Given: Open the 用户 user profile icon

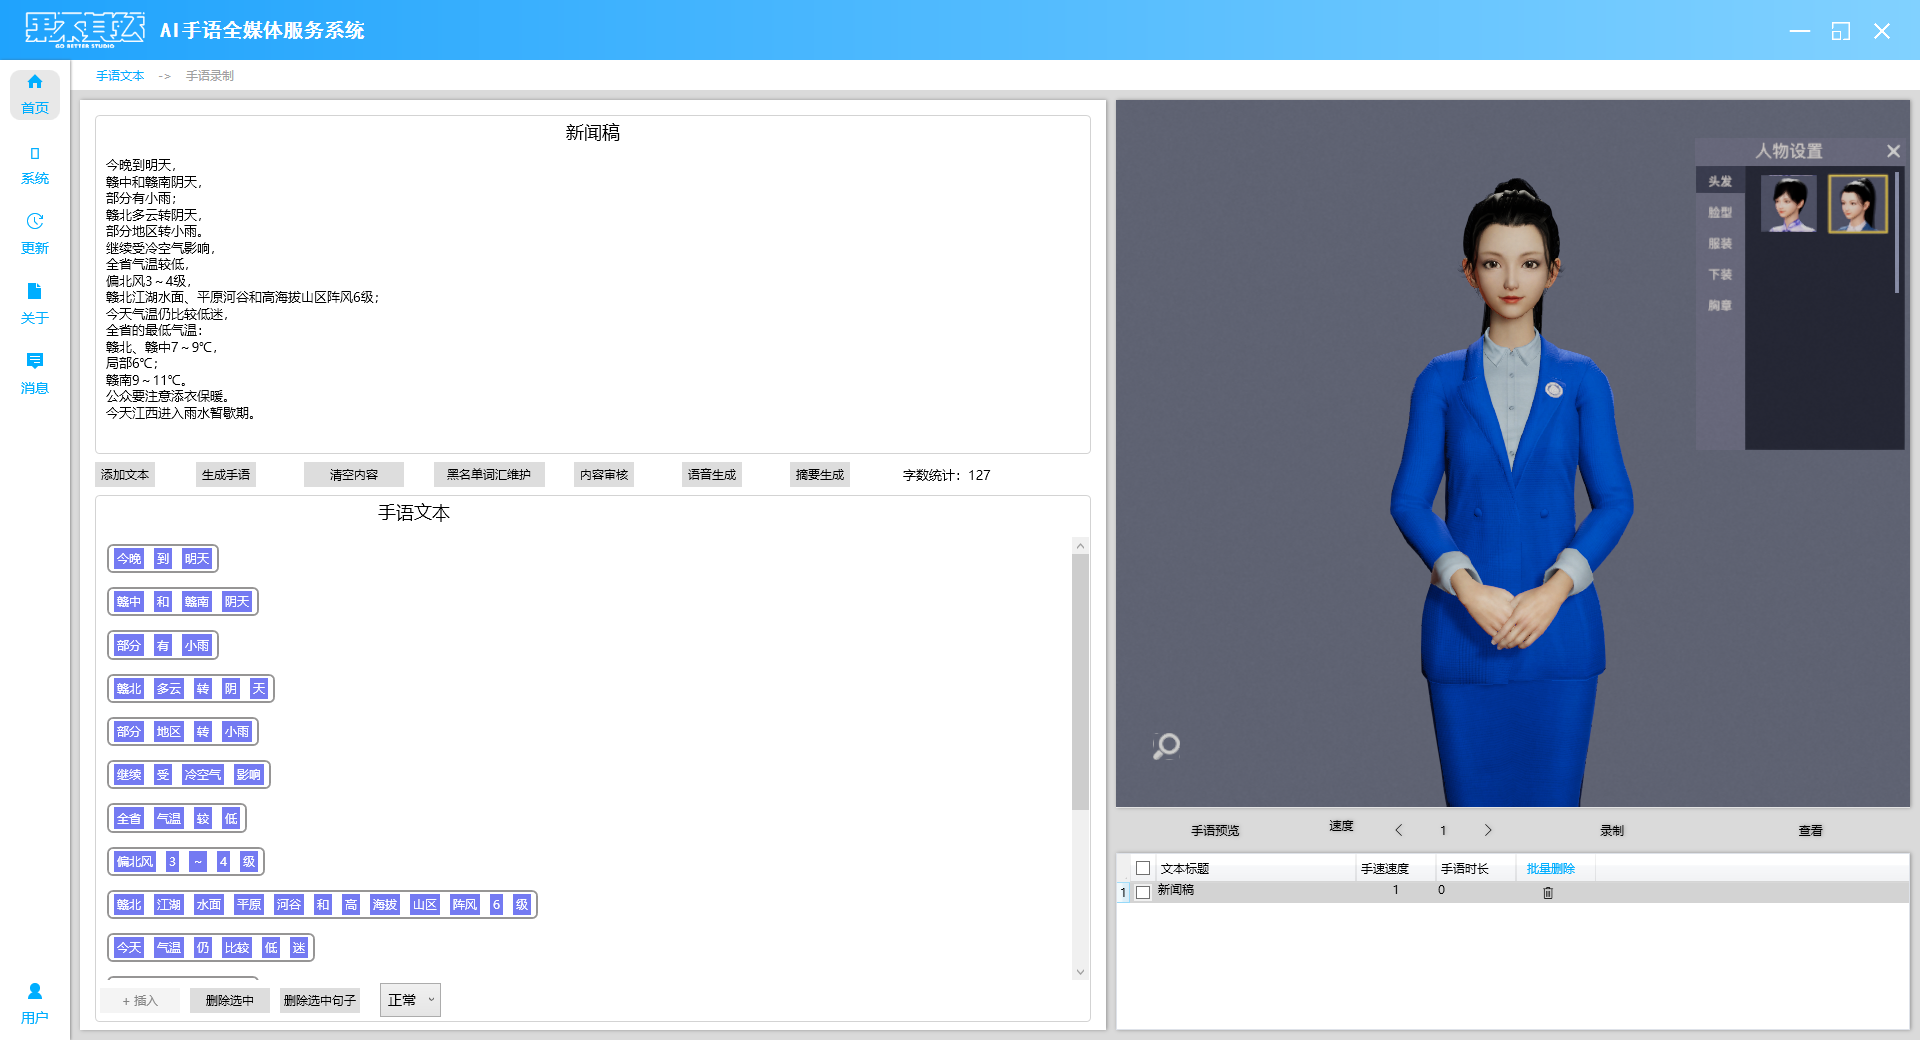Looking at the screenshot, I should [x=35, y=1003].
